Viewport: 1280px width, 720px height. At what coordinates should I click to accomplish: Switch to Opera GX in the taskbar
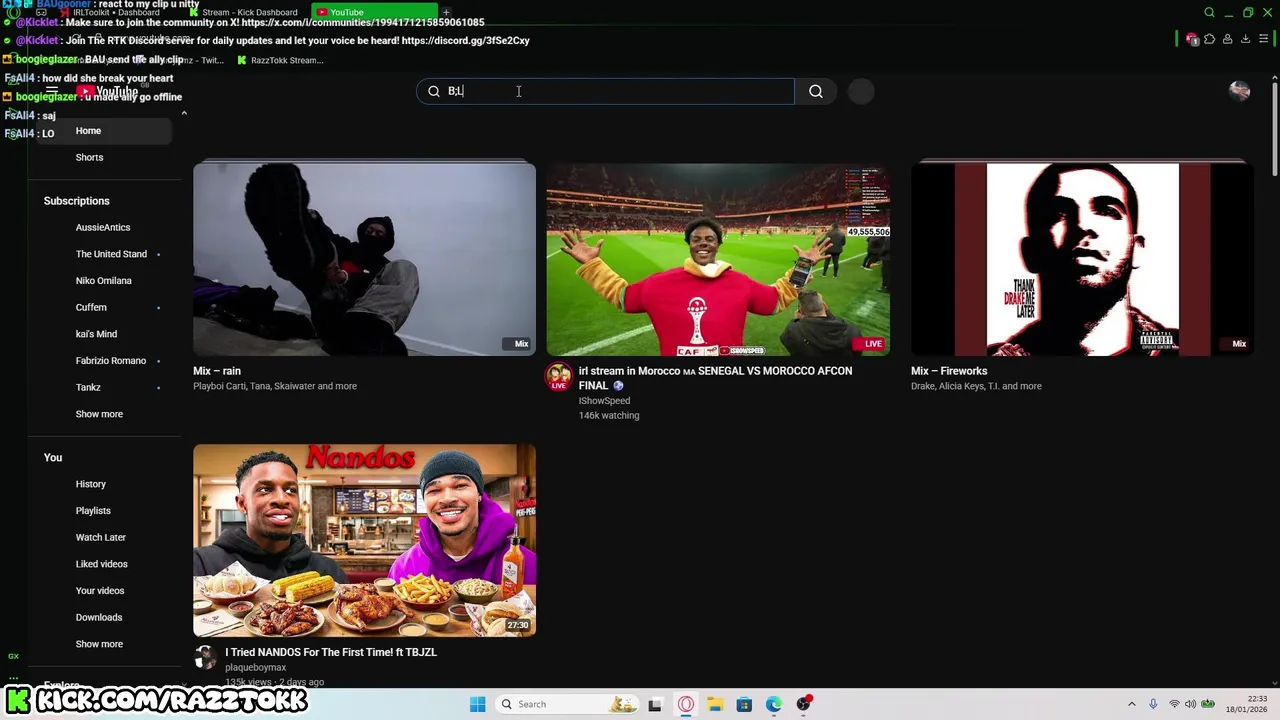(x=686, y=704)
